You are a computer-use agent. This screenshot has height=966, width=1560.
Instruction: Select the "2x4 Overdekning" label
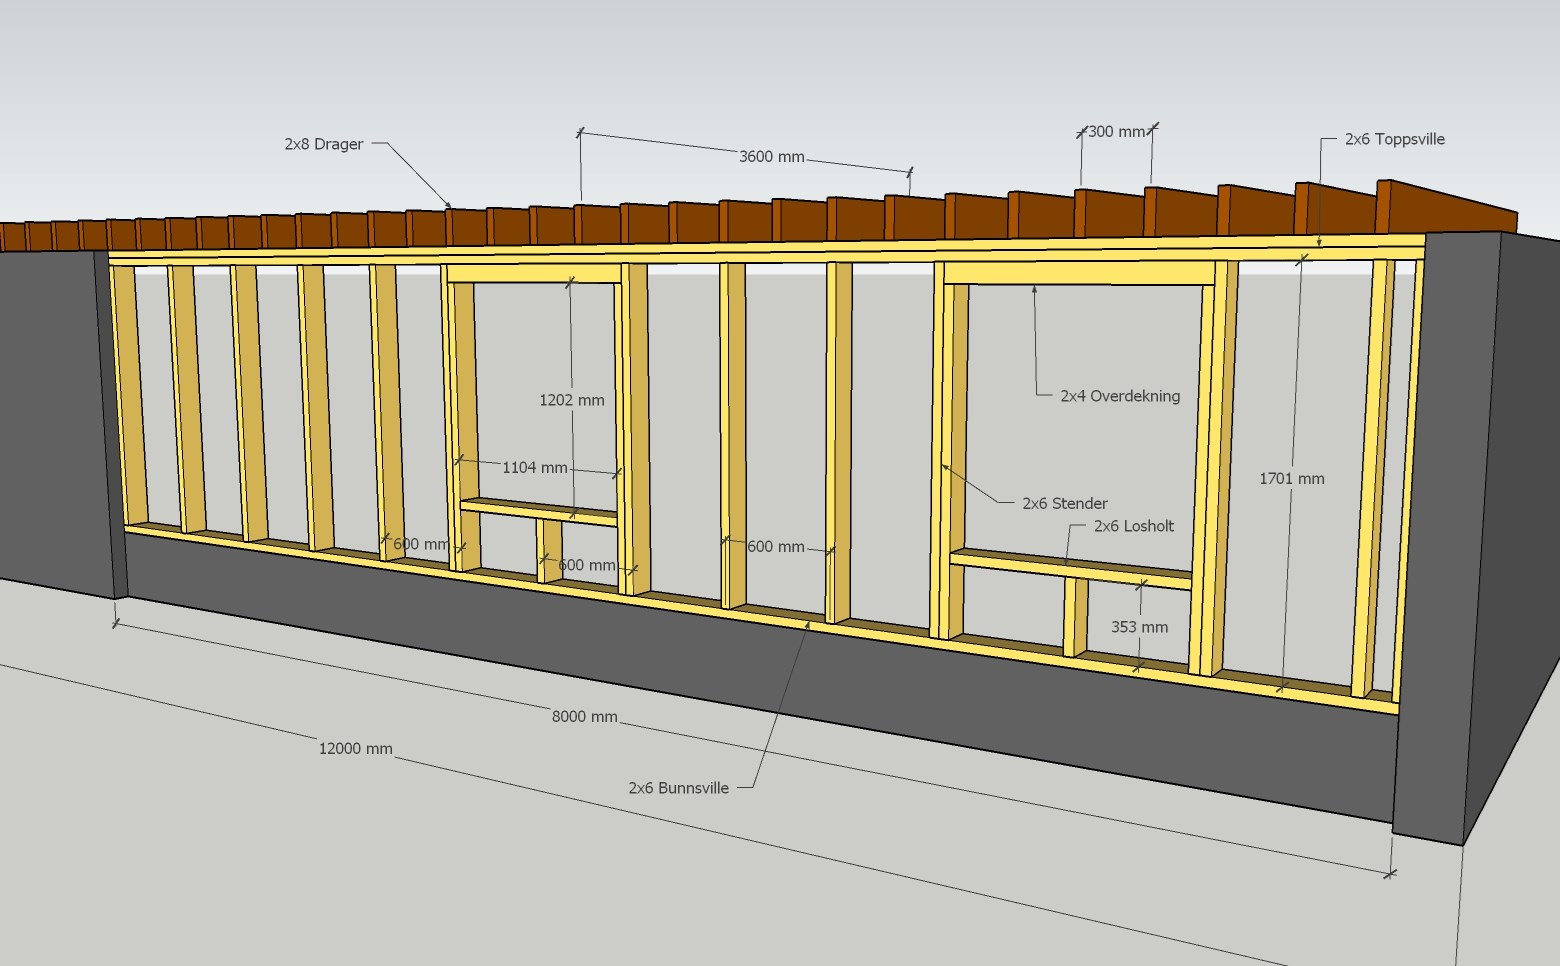[1119, 396]
